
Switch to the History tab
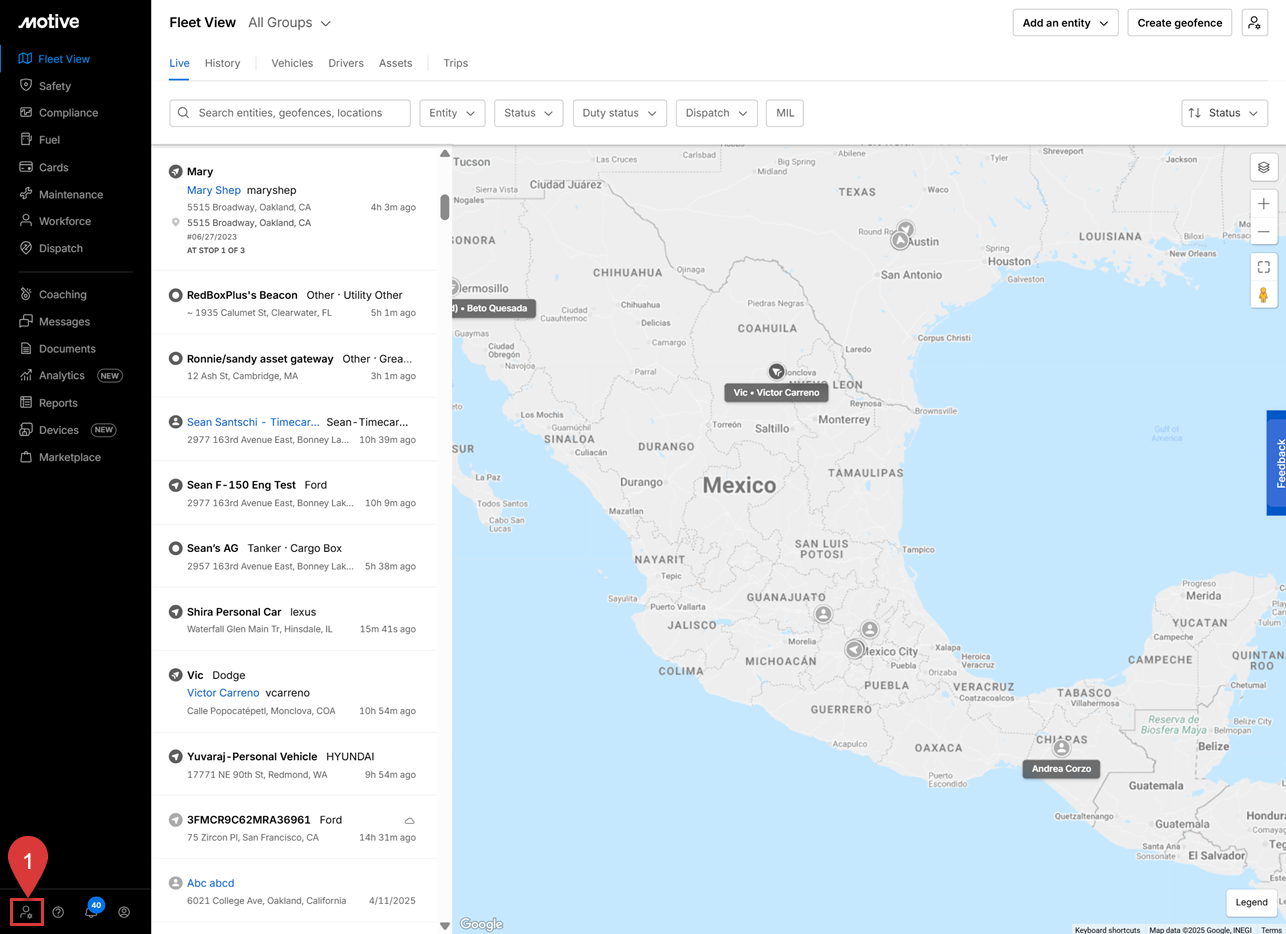(222, 63)
